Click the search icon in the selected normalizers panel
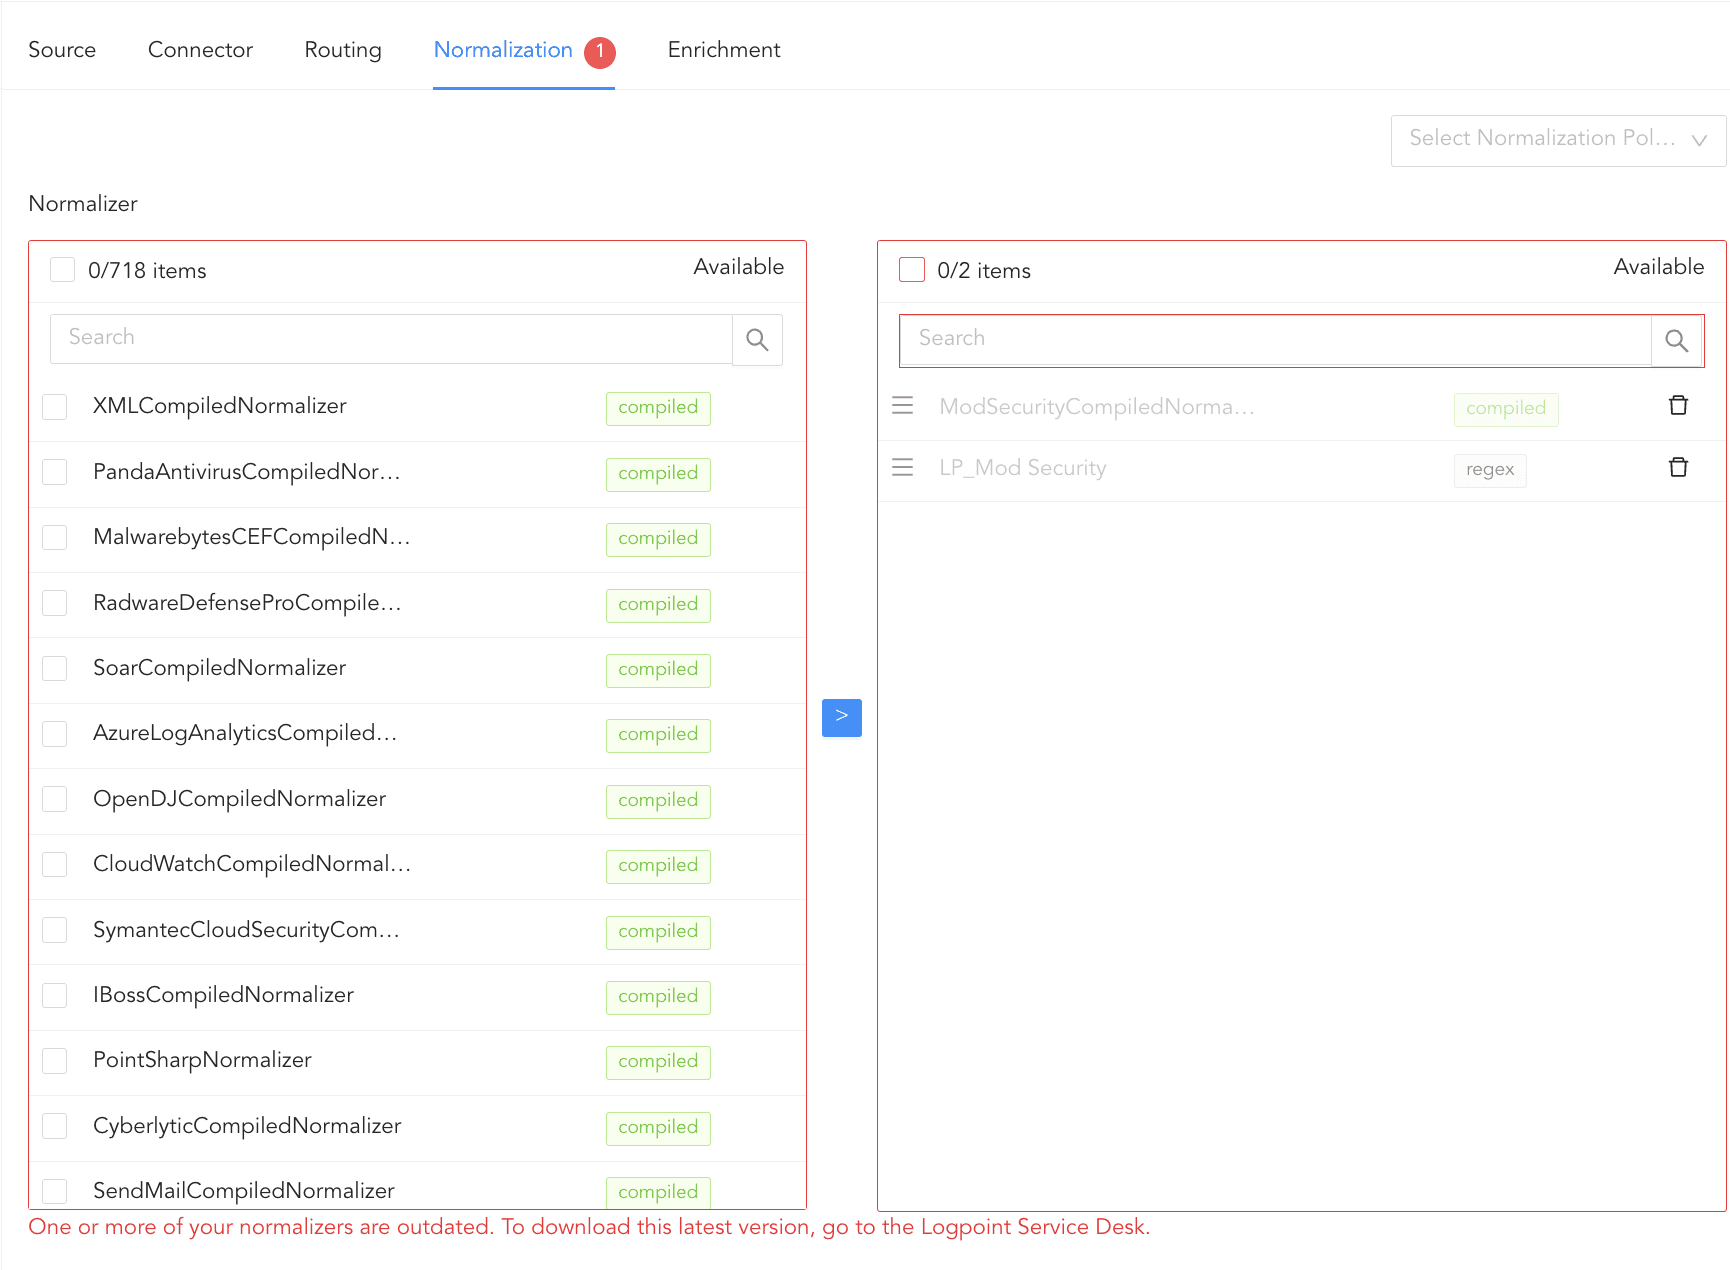The image size is (1730, 1270). (x=1676, y=341)
